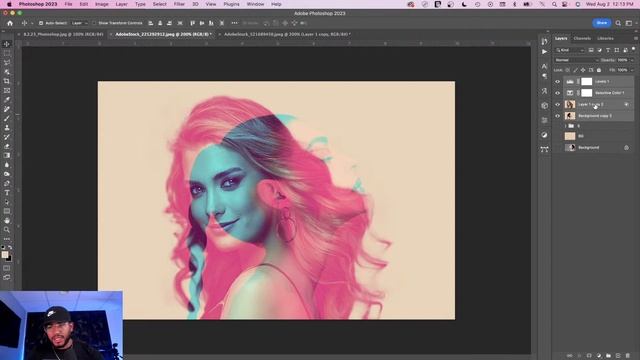Select the Levels 1 layer mask thumbnail
The image size is (640, 360).
point(587,82)
